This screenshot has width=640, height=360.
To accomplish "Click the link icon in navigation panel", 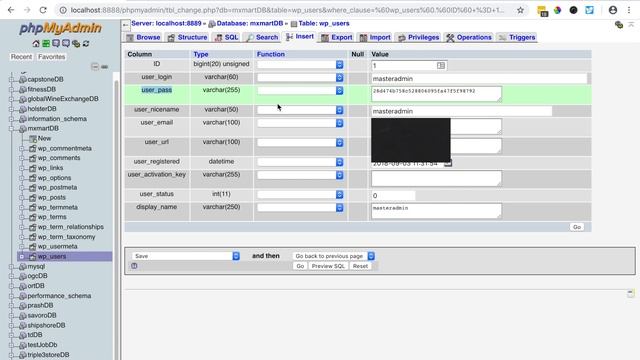I will (104, 67).
